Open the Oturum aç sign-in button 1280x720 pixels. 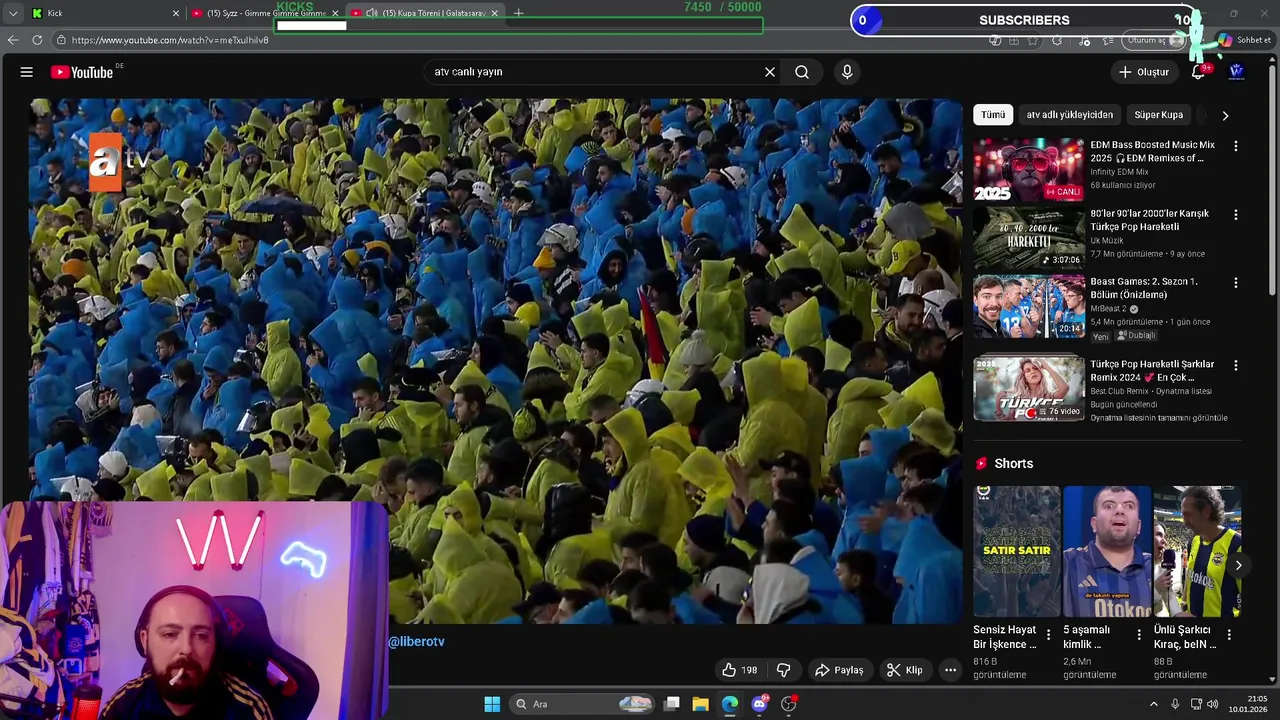pos(1154,40)
